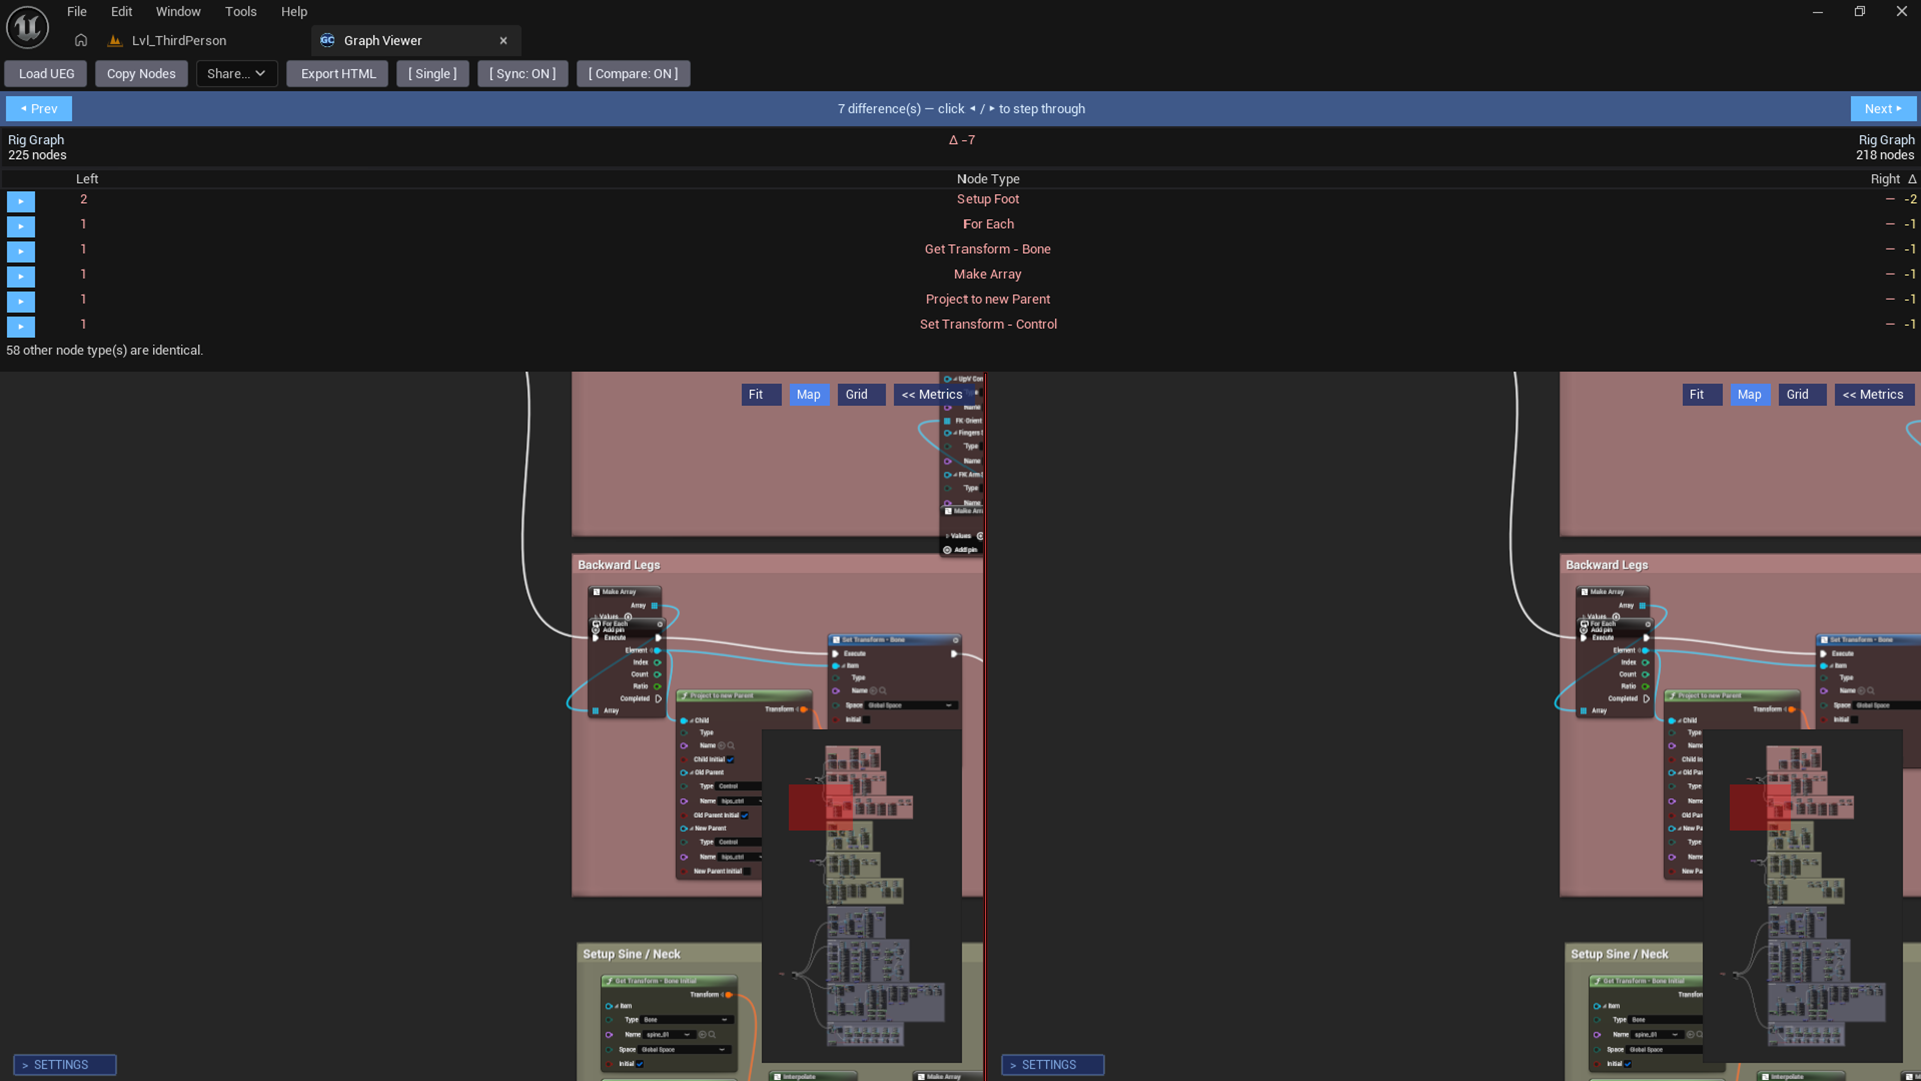Click arrow icon beside Name in Project to new Parent
Image resolution: width=1921 pixels, height=1081 pixels.
pyautogui.click(x=722, y=746)
